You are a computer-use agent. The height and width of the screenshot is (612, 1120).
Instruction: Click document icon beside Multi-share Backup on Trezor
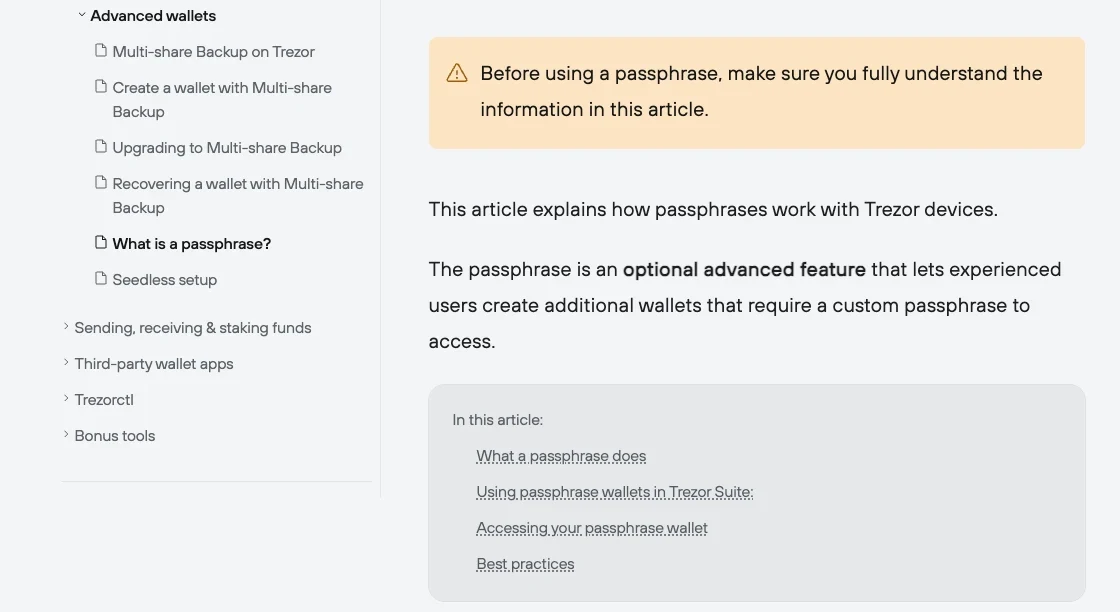tap(101, 51)
